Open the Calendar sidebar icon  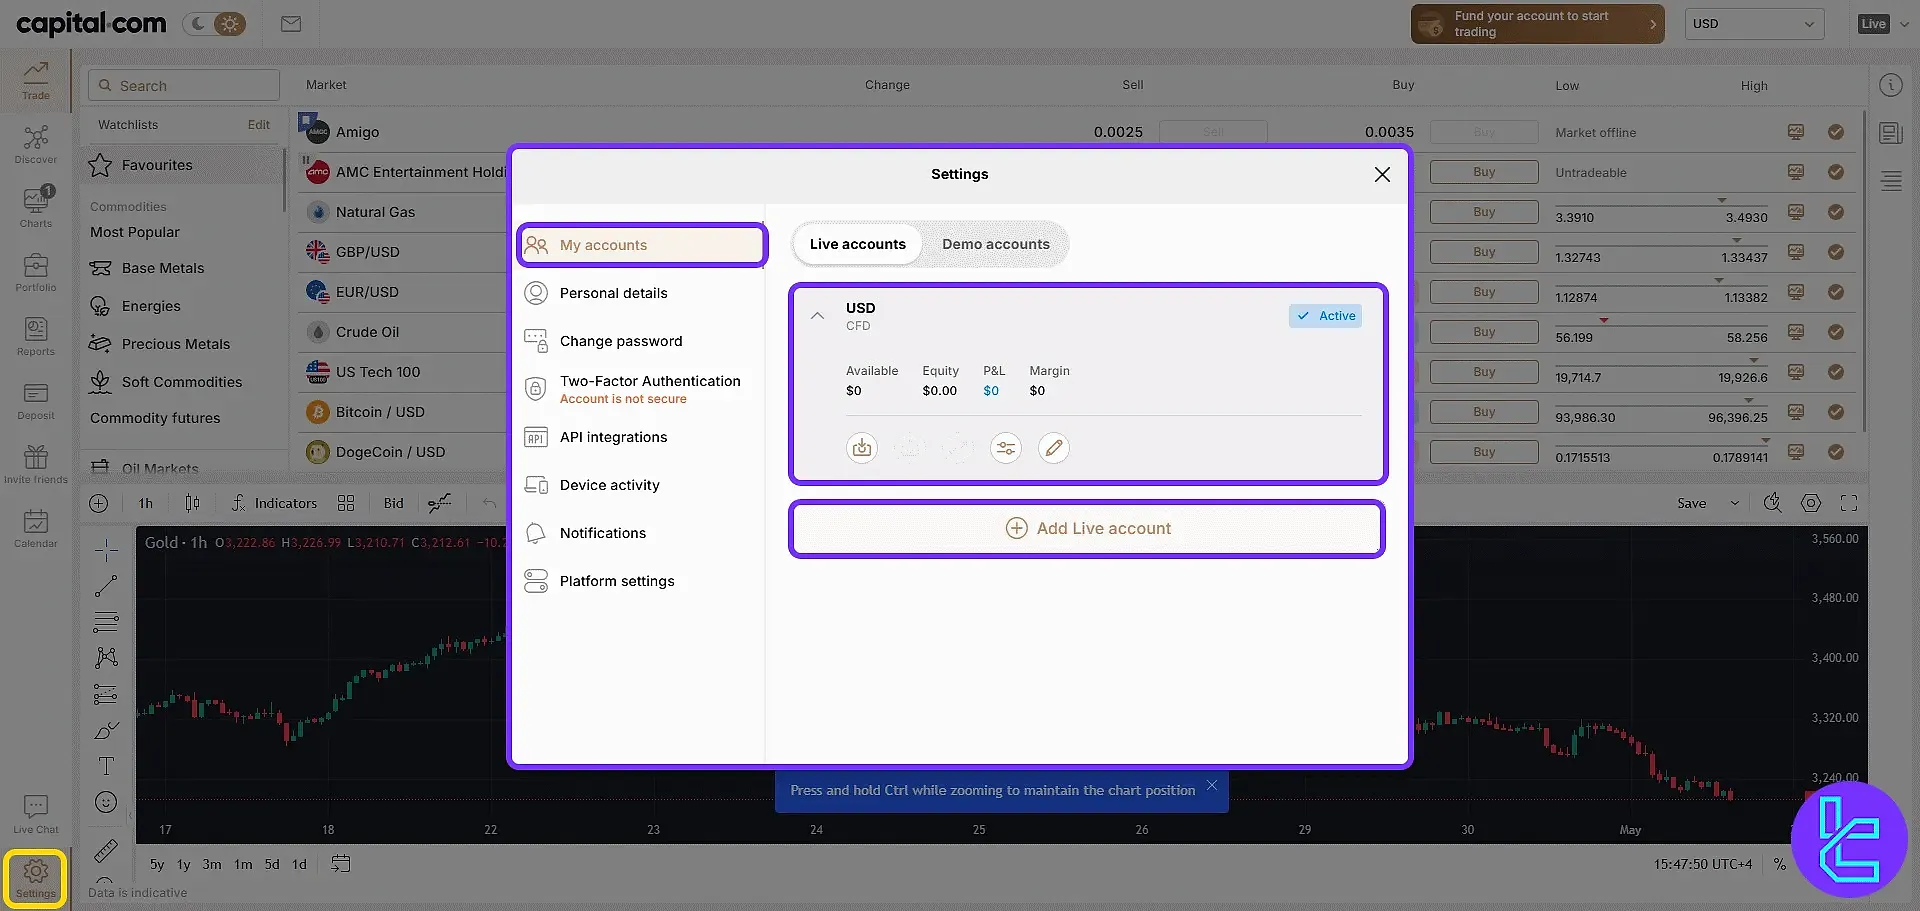coord(36,527)
